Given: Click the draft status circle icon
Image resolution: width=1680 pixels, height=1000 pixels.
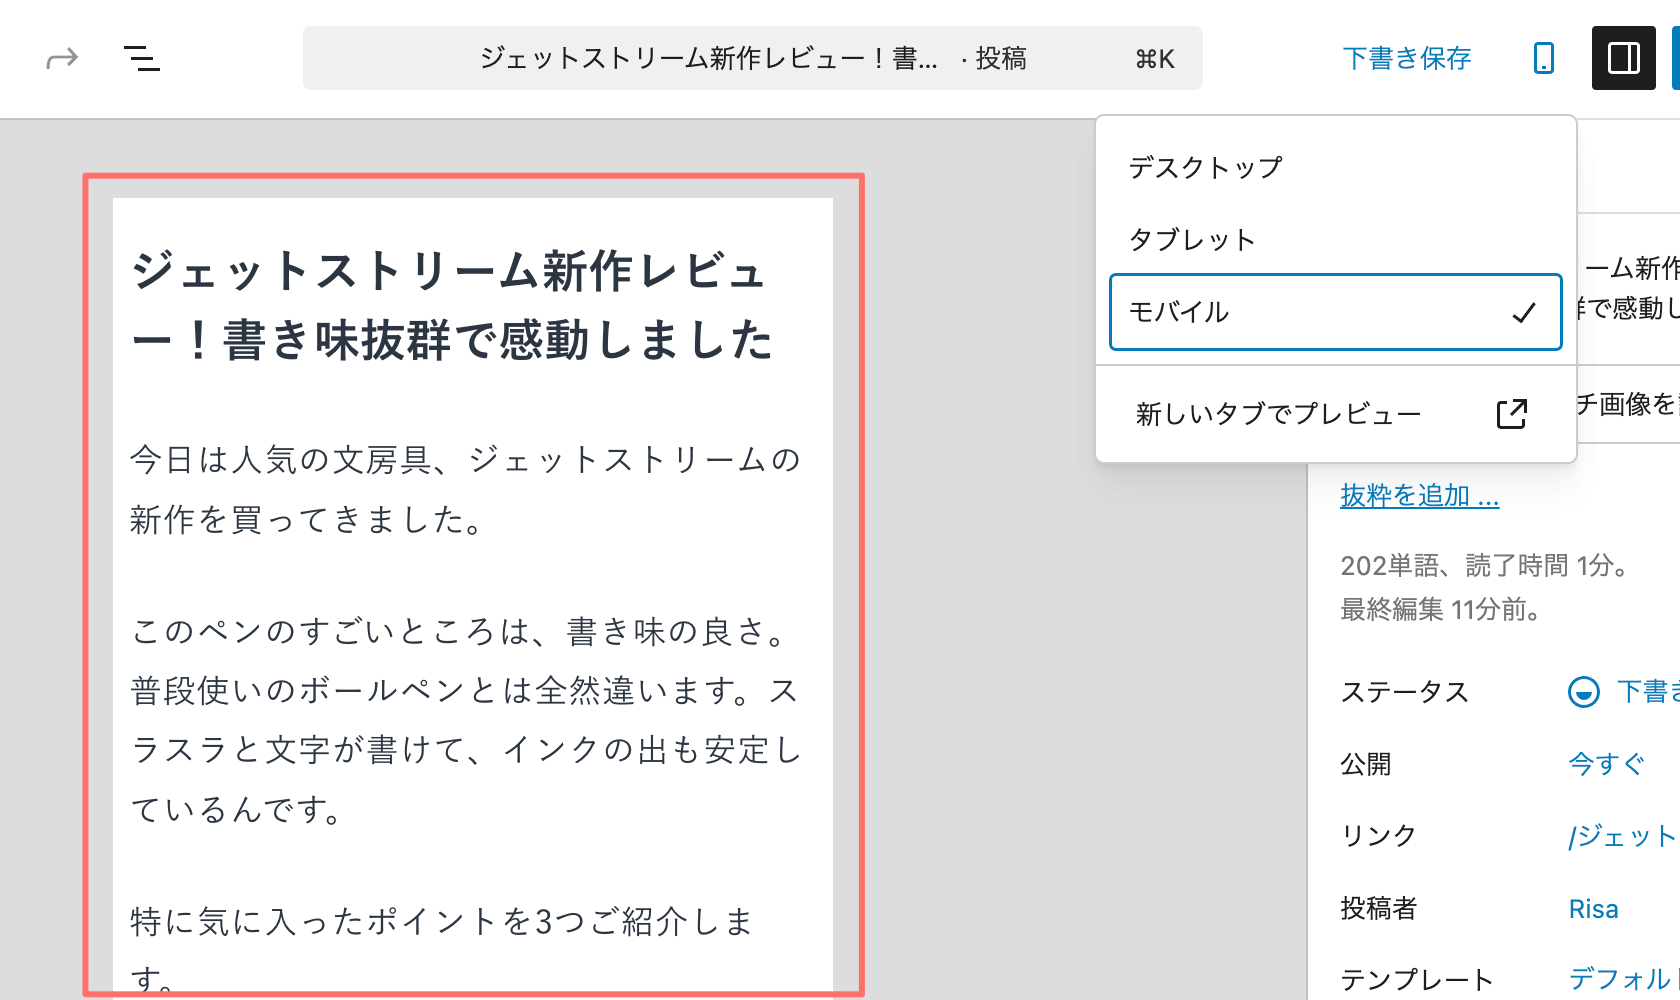Looking at the screenshot, I should pyautogui.click(x=1584, y=692).
